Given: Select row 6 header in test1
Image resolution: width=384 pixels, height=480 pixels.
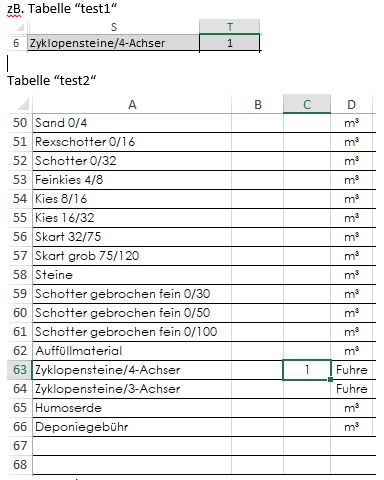Looking at the screenshot, I should coord(16,43).
